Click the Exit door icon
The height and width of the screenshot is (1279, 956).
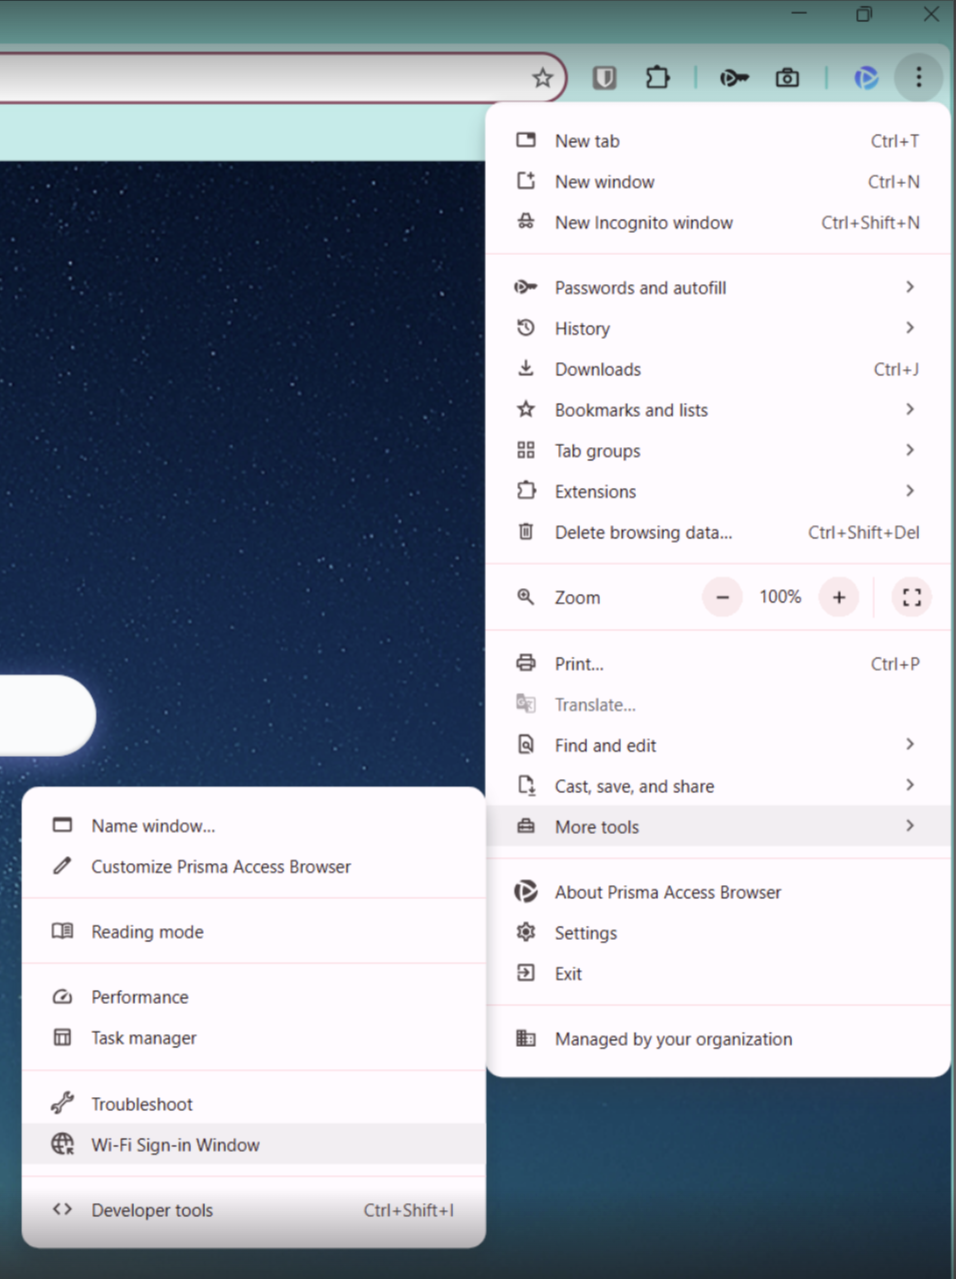tap(526, 972)
